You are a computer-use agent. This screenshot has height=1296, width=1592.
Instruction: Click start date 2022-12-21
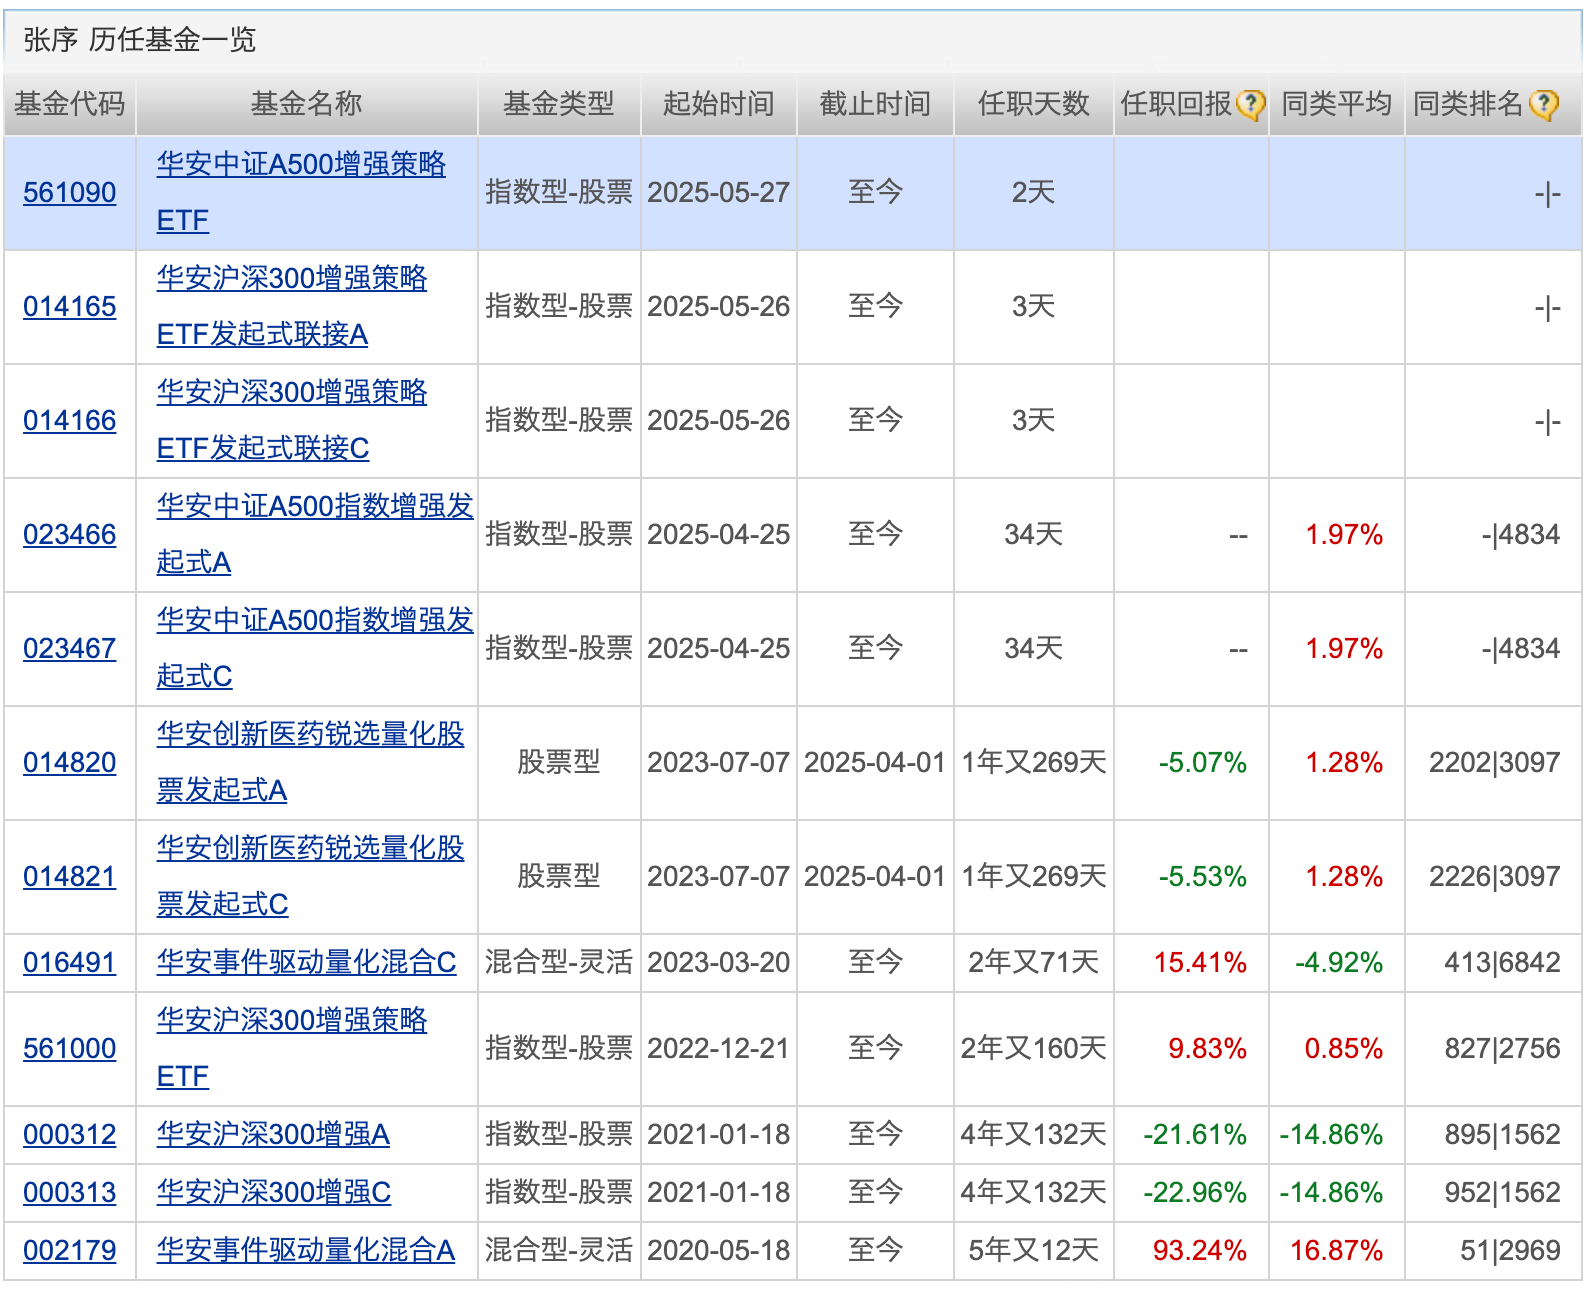click(719, 1049)
